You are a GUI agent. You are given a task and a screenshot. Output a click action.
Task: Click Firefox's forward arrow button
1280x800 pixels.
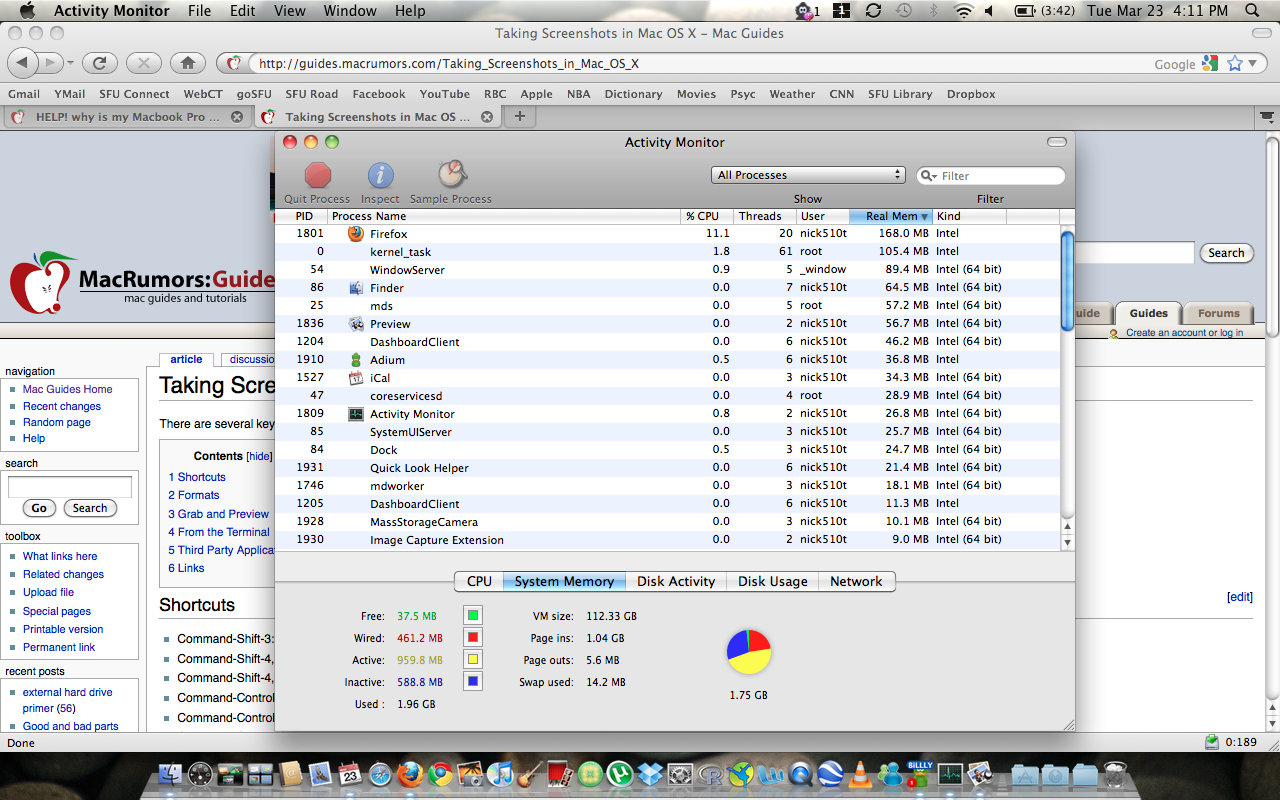point(52,63)
